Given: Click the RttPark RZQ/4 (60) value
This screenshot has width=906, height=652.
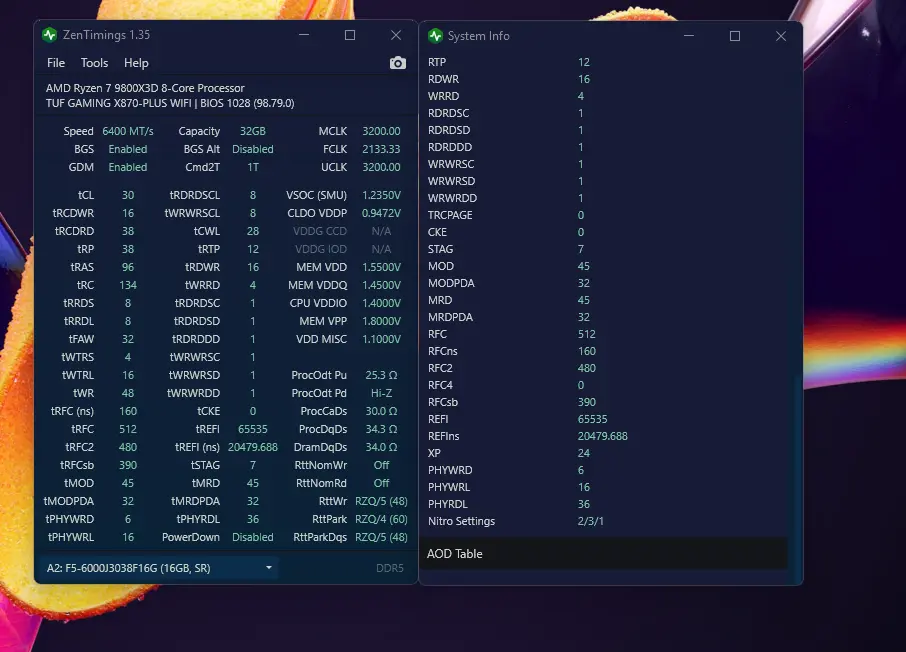Looking at the screenshot, I should [381, 519].
